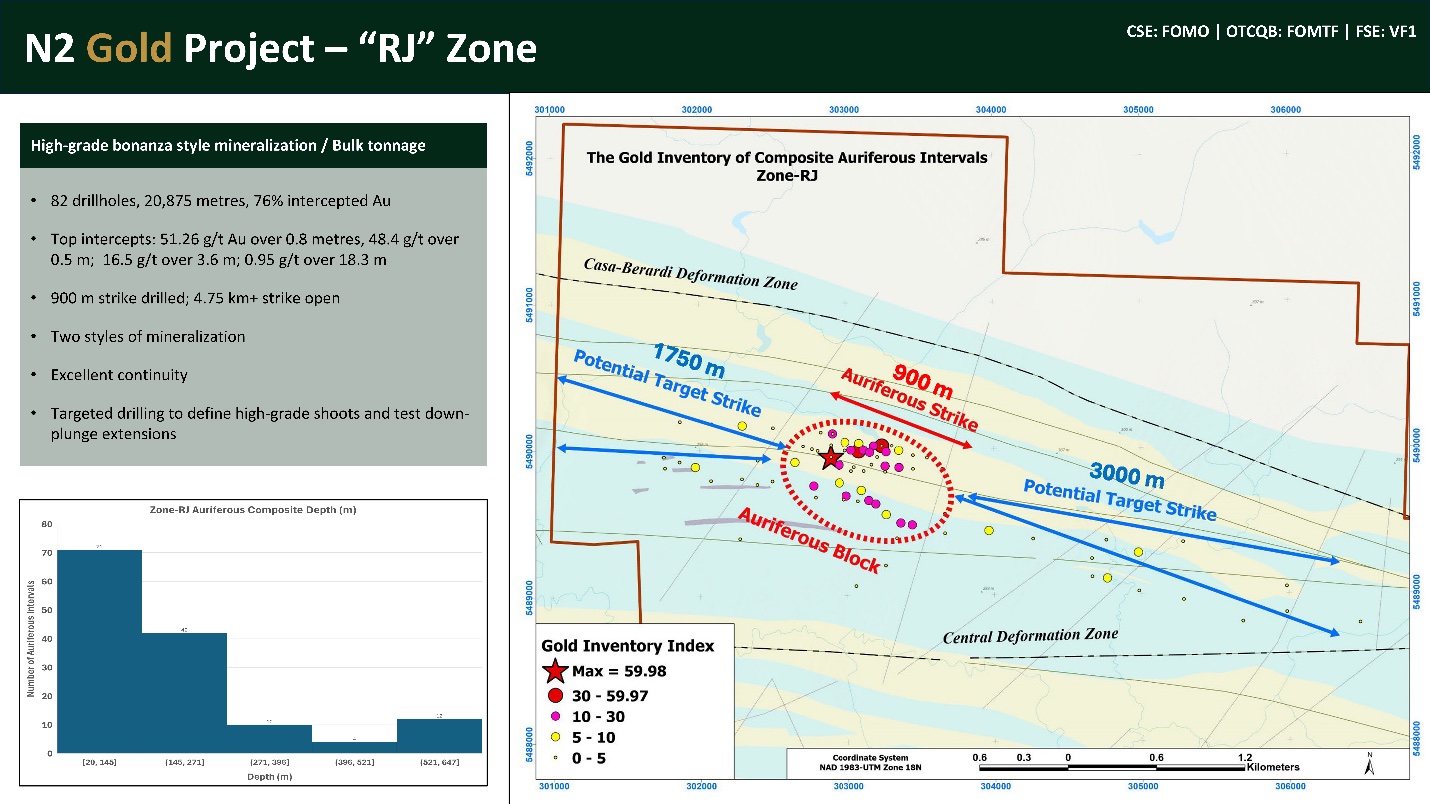
Task: Click the 1750 m Potential Target Strike arrow
Action: [x=668, y=388]
